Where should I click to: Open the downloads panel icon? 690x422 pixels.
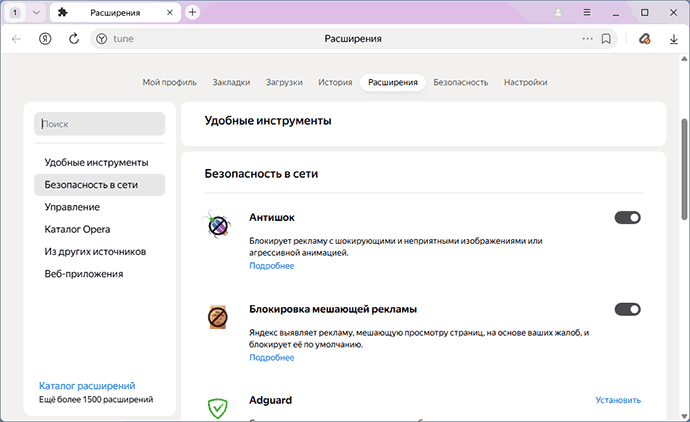pyautogui.click(x=674, y=39)
